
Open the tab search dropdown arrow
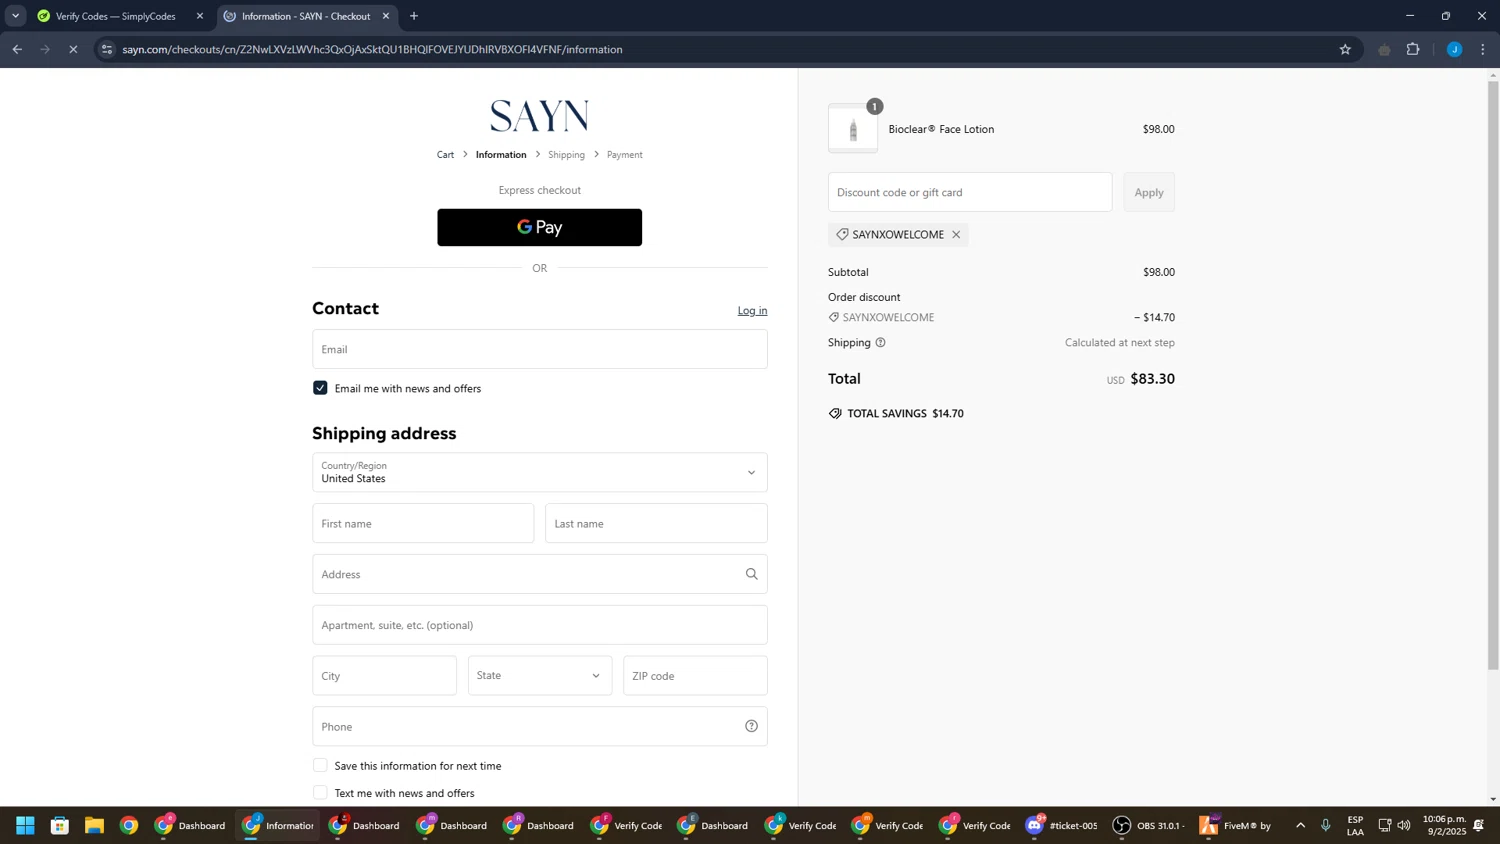tap(15, 16)
